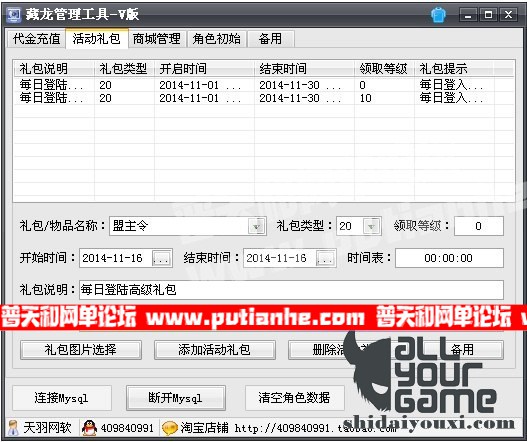
Task: Switch to the 代金充值 tab
Action: (x=36, y=39)
